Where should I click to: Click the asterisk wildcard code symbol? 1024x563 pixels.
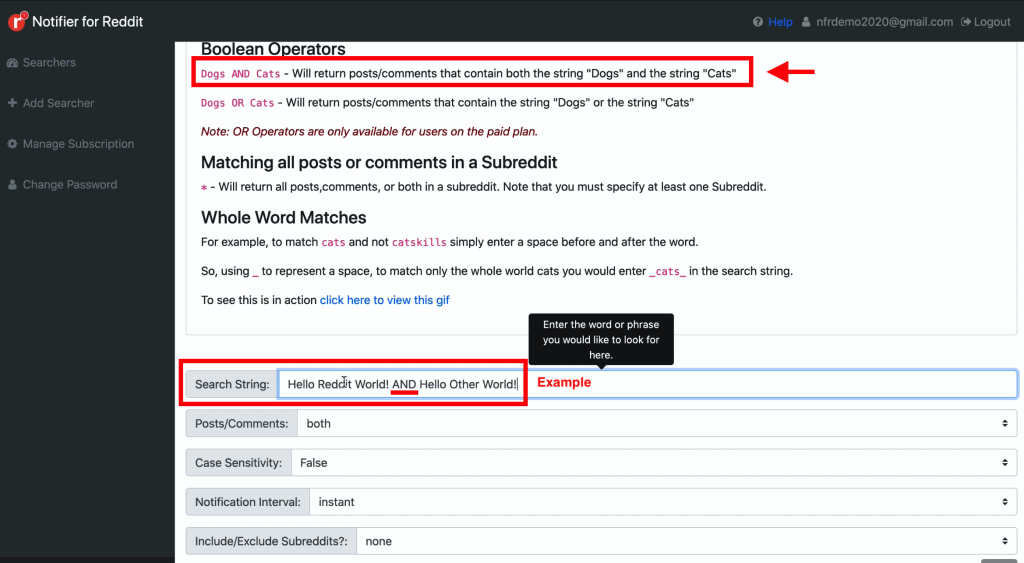coord(204,188)
